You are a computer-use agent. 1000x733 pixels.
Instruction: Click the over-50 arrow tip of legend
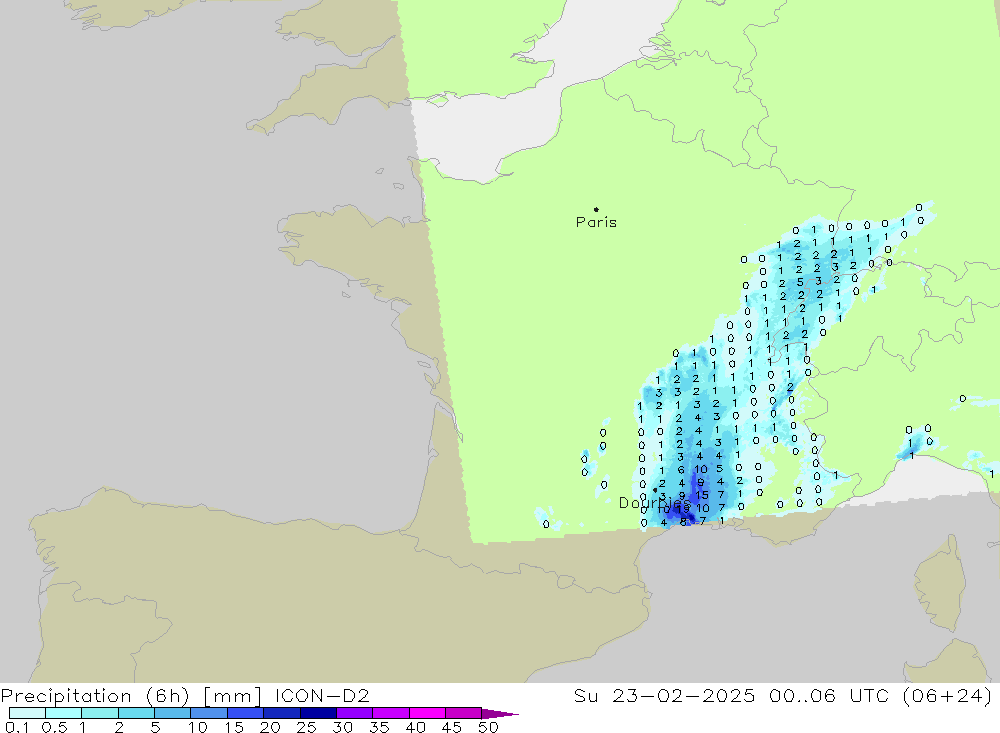click(x=500, y=714)
